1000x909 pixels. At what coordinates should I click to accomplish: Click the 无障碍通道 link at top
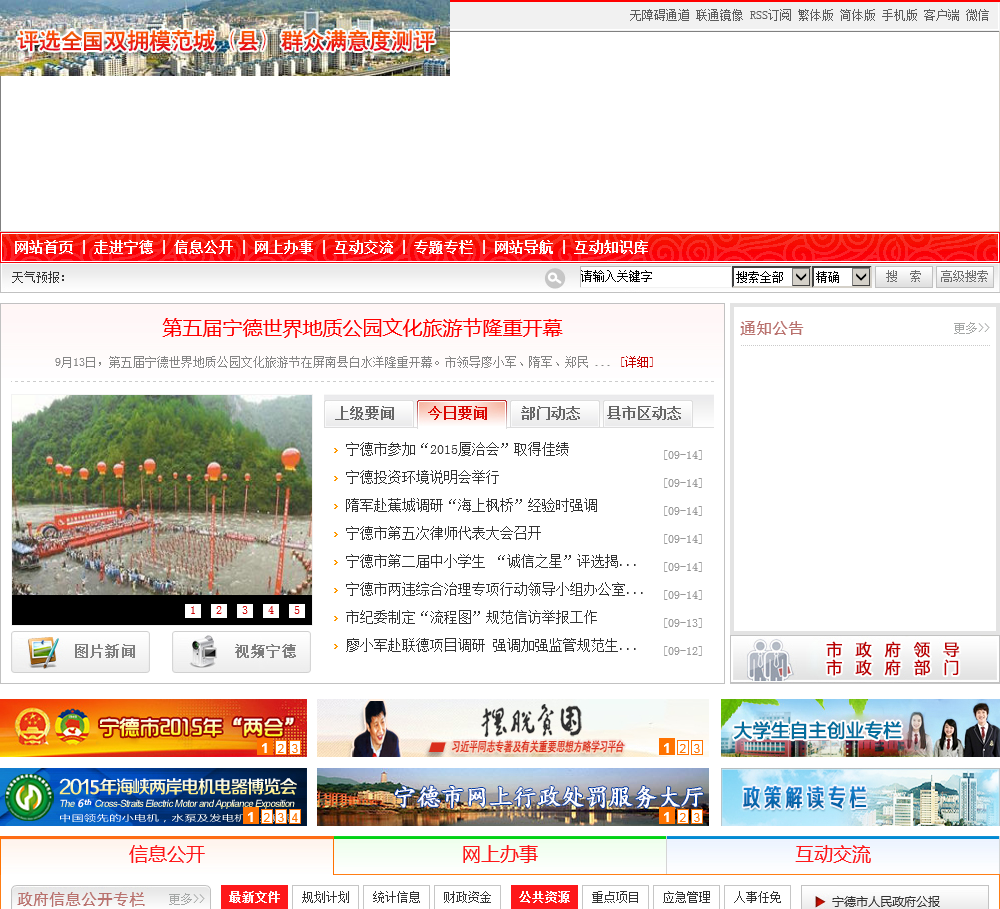(x=659, y=15)
